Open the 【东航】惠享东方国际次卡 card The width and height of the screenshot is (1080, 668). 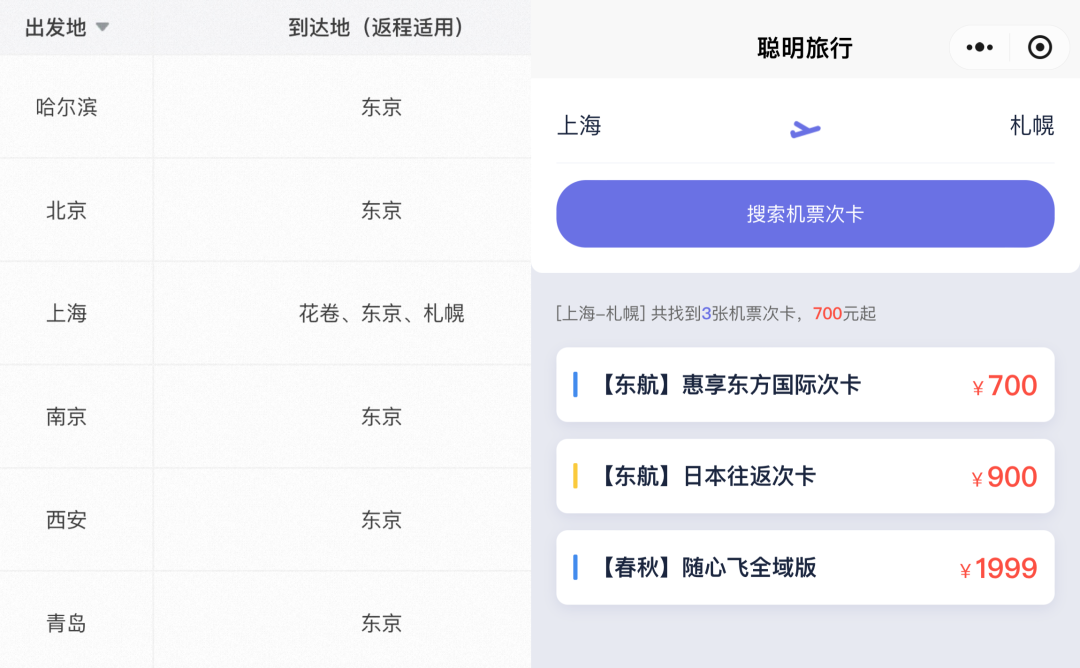pos(730,385)
